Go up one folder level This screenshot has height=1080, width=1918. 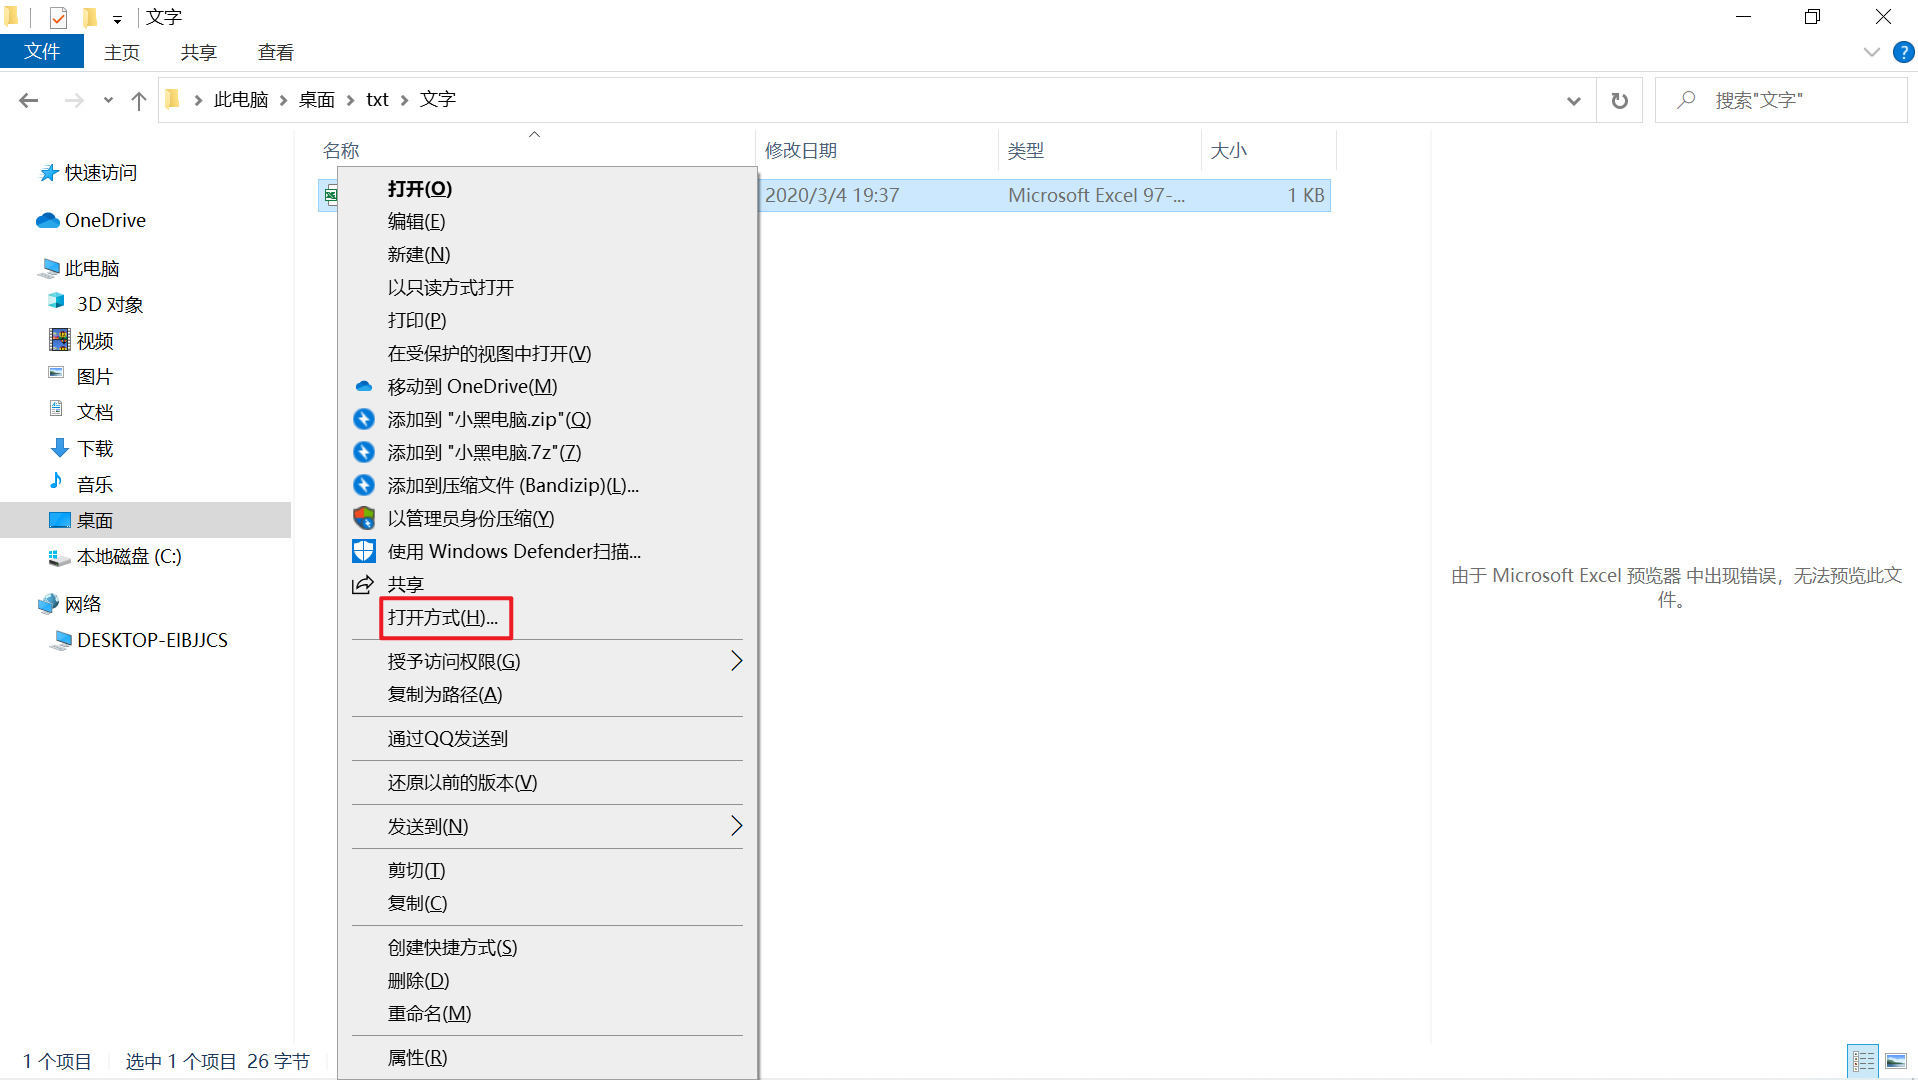pyautogui.click(x=139, y=100)
